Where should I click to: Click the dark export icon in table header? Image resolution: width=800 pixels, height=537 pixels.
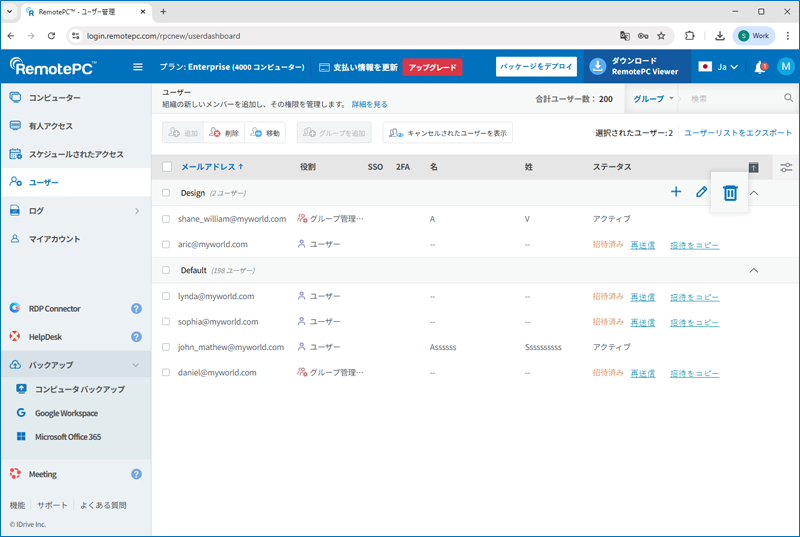754,167
